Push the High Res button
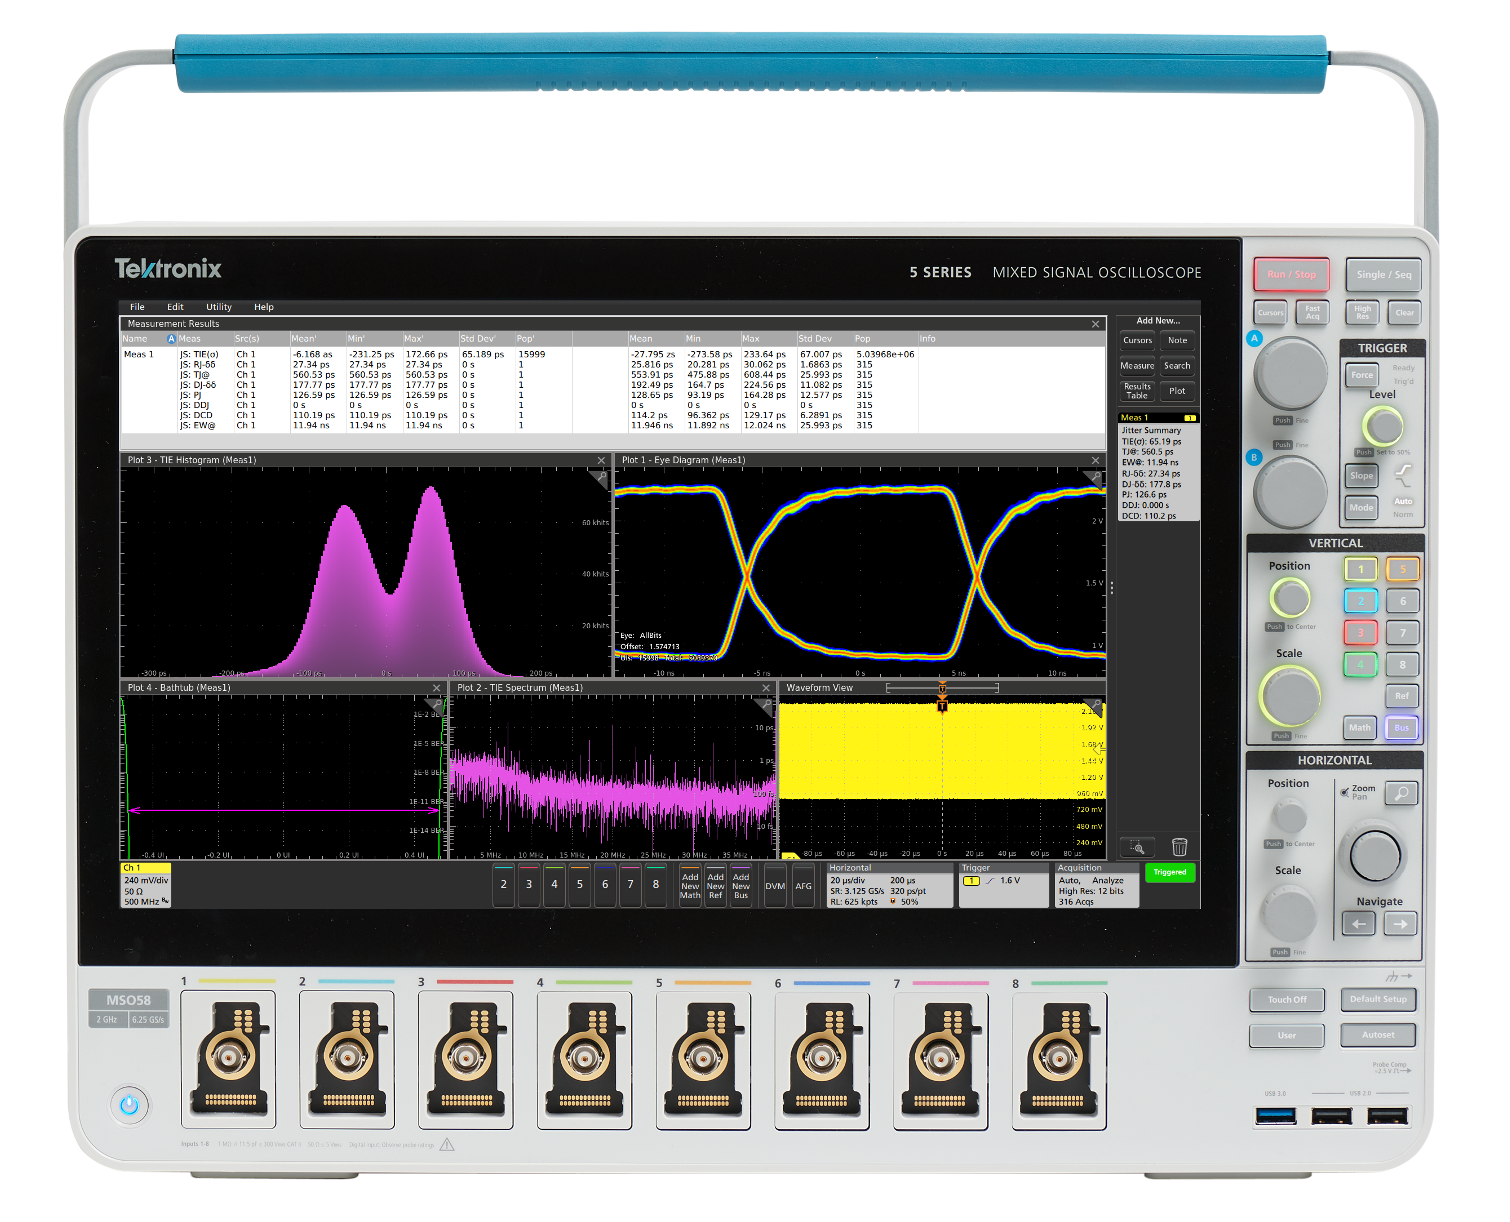 (x=1363, y=313)
